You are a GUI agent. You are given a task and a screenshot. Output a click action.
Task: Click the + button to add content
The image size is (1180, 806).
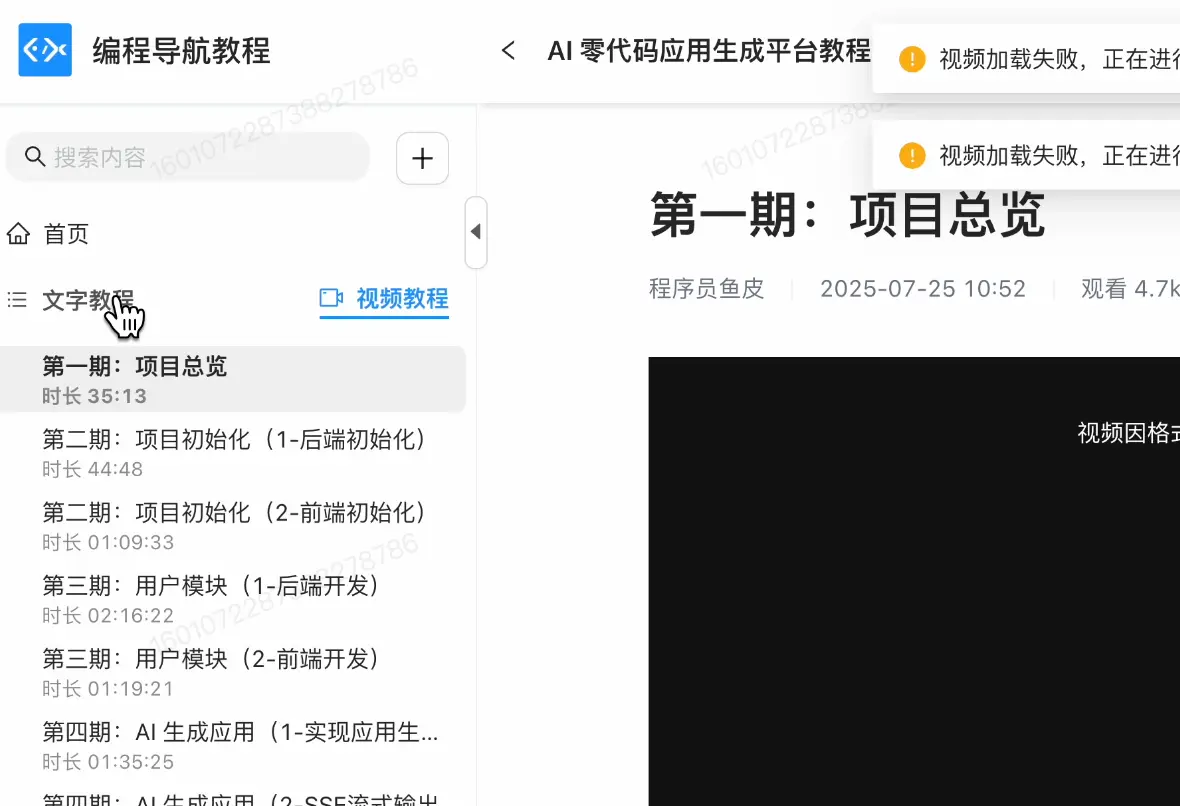(422, 157)
